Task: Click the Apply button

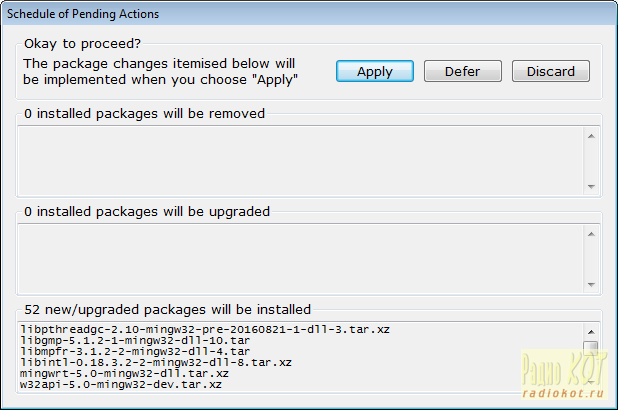Action: click(374, 71)
